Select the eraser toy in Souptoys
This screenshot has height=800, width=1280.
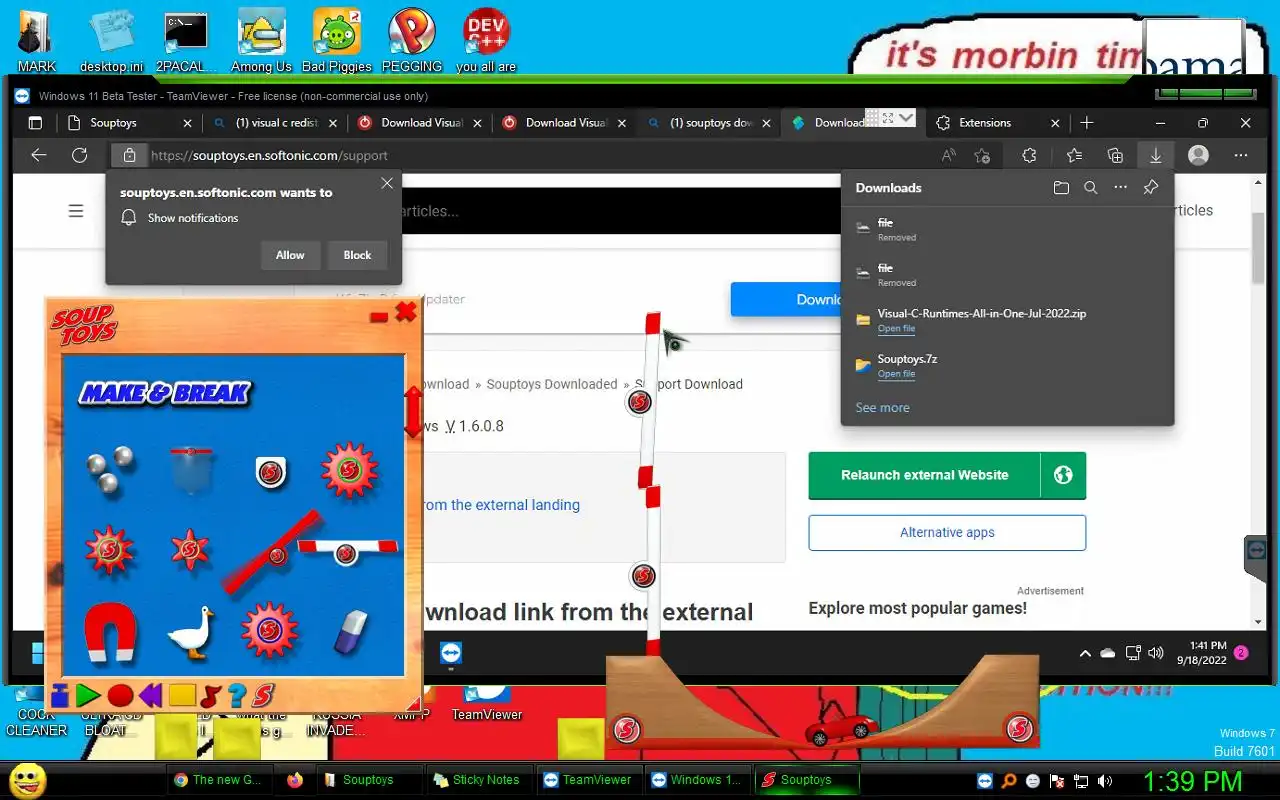click(x=350, y=632)
